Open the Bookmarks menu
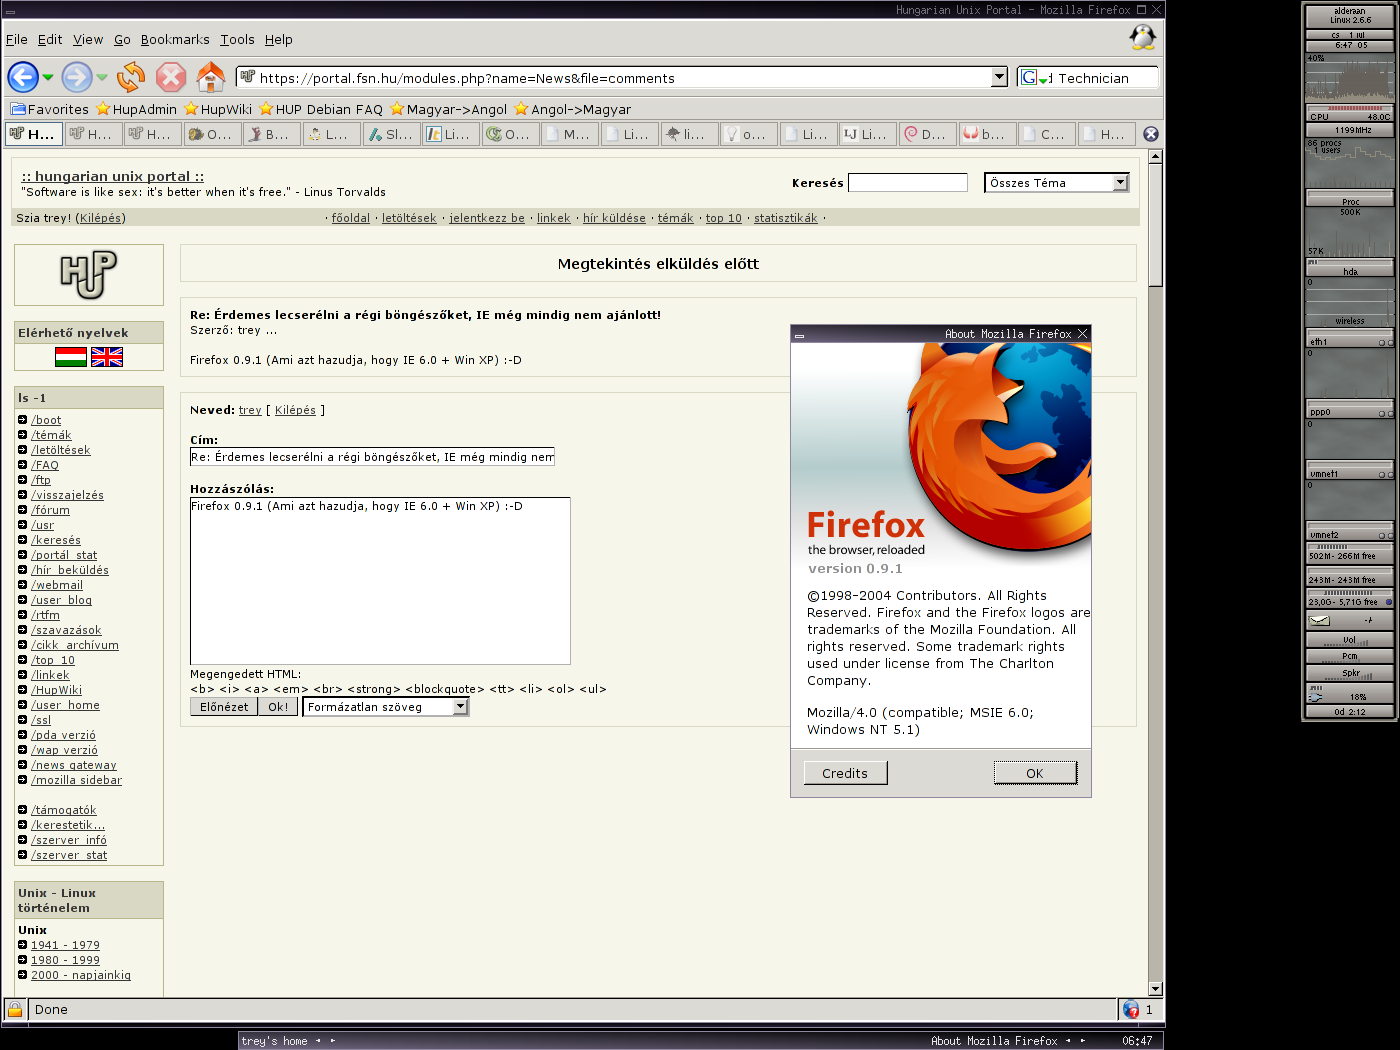The width and height of the screenshot is (1400, 1050). coord(175,39)
